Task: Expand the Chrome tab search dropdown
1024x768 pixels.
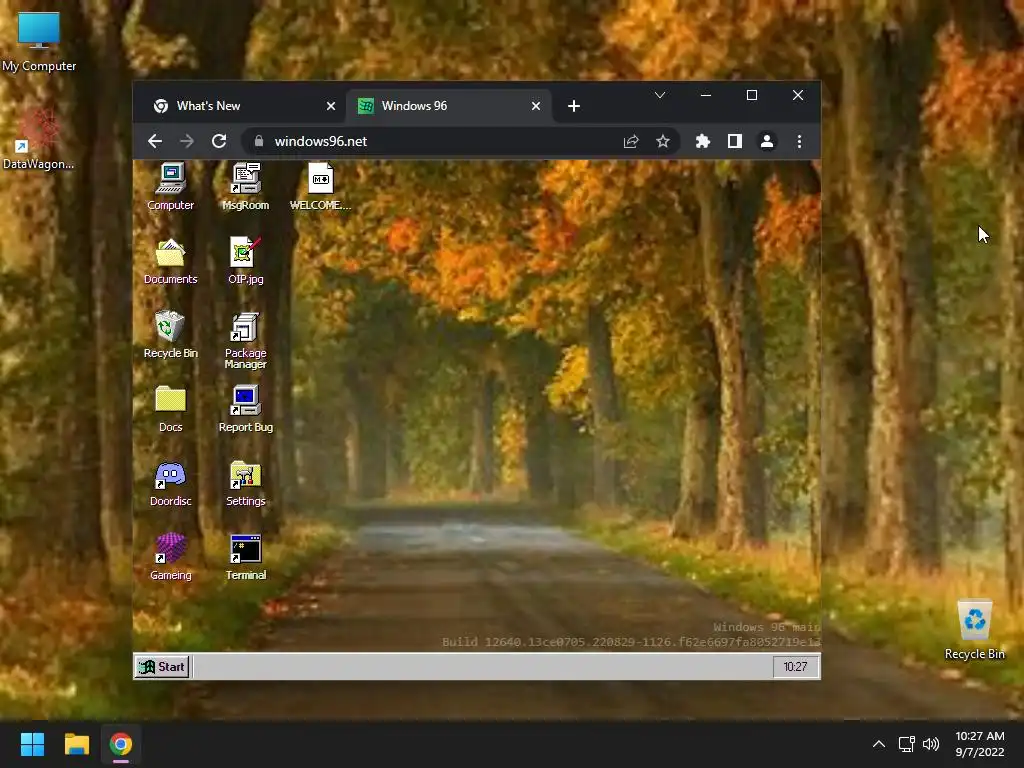Action: tap(660, 95)
